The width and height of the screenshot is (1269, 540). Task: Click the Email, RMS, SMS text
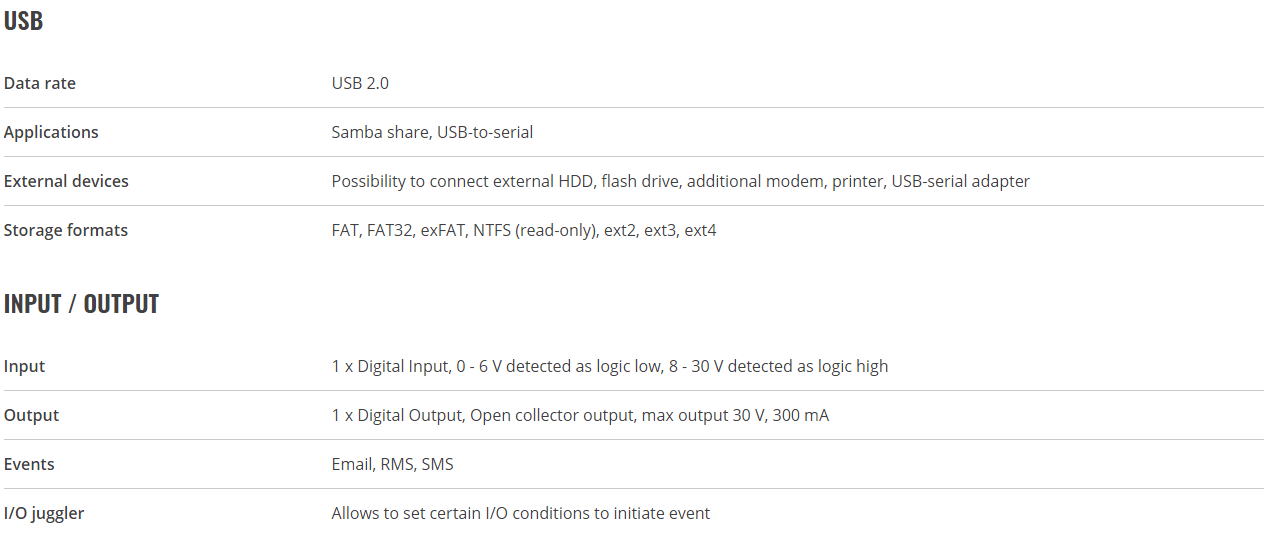pyautogui.click(x=393, y=464)
